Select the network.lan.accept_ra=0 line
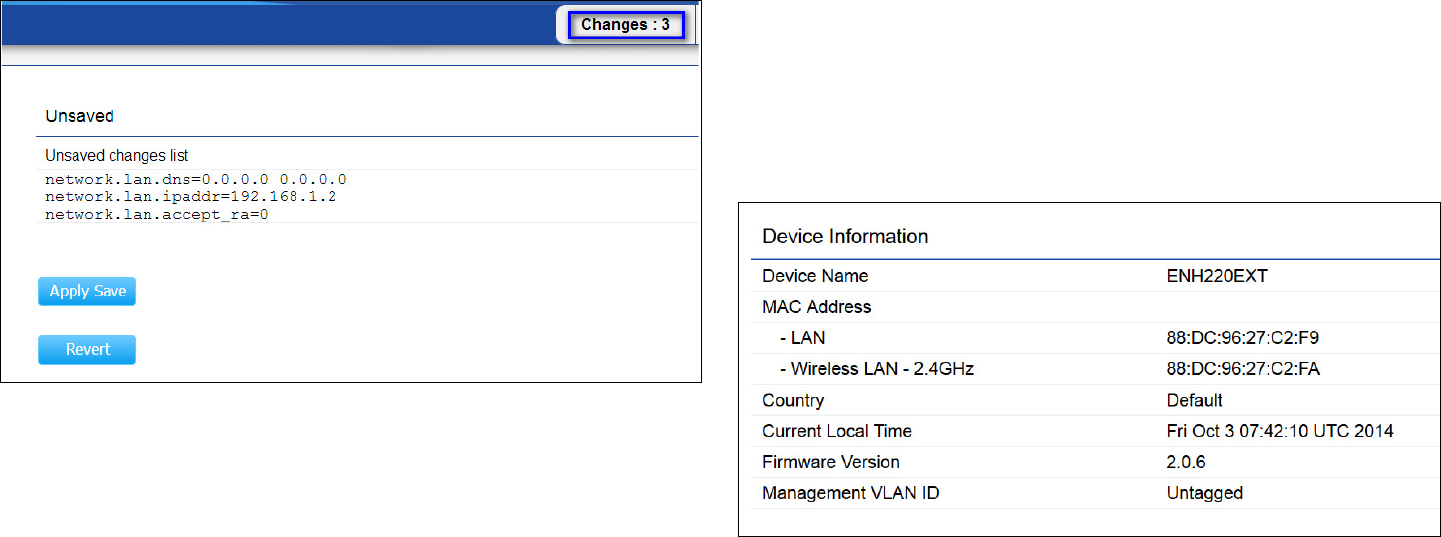1441x537 pixels. click(x=157, y=214)
